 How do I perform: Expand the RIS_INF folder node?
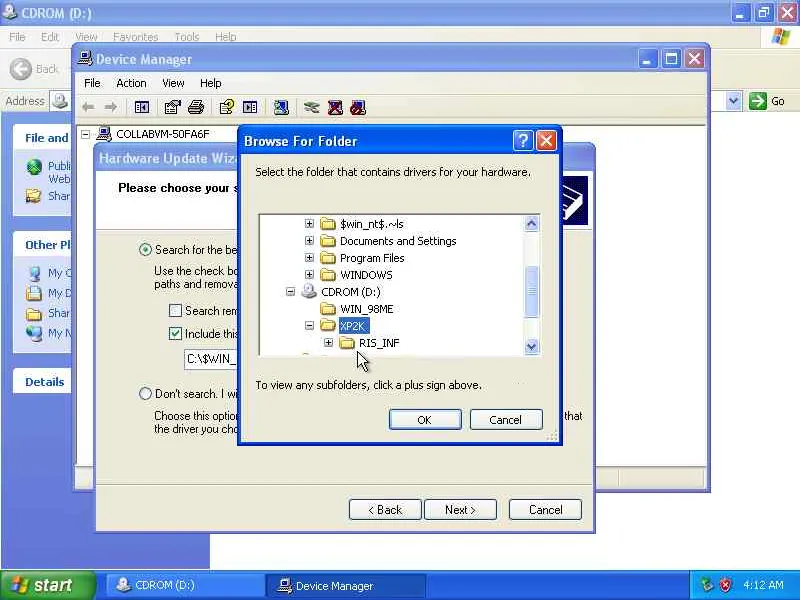328,342
